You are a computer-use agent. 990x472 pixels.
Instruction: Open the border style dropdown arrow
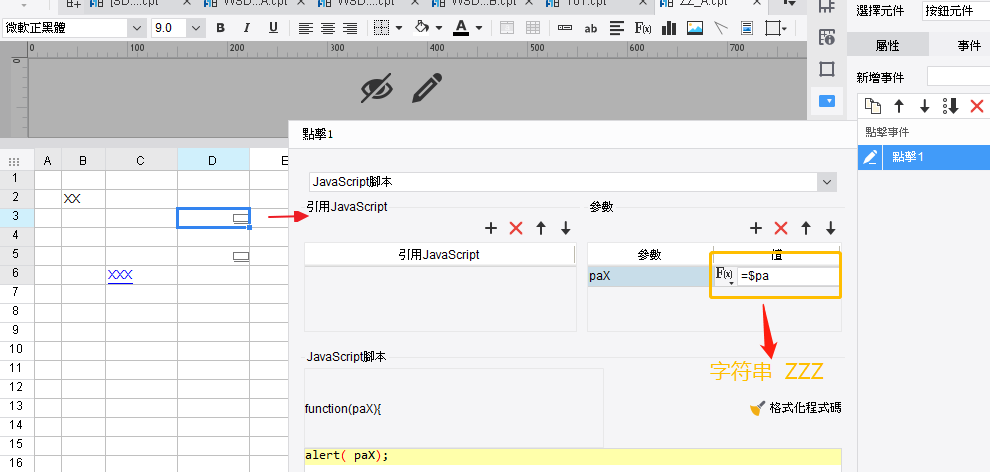pyautogui.click(x=399, y=28)
